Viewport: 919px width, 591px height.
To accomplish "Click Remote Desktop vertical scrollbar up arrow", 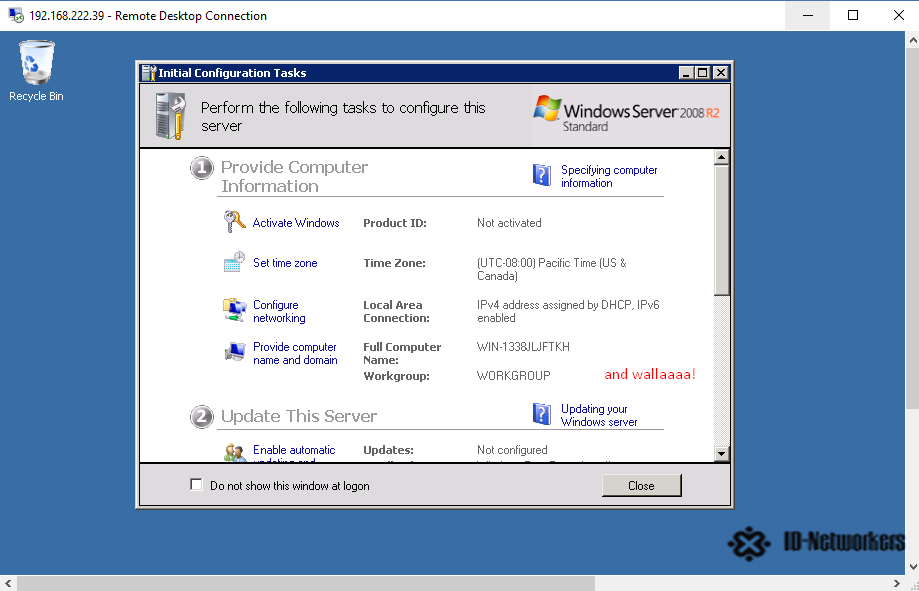I will 913,40.
